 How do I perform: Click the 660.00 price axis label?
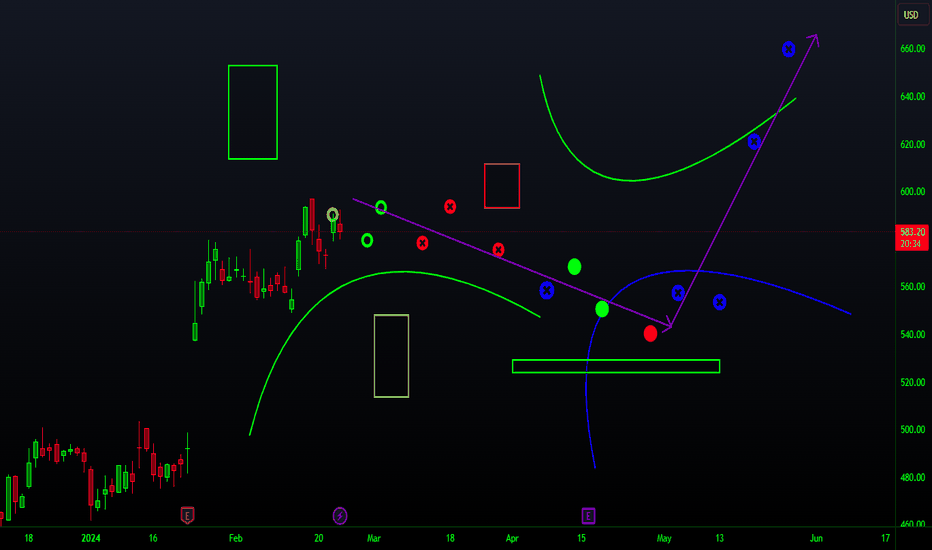click(912, 49)
